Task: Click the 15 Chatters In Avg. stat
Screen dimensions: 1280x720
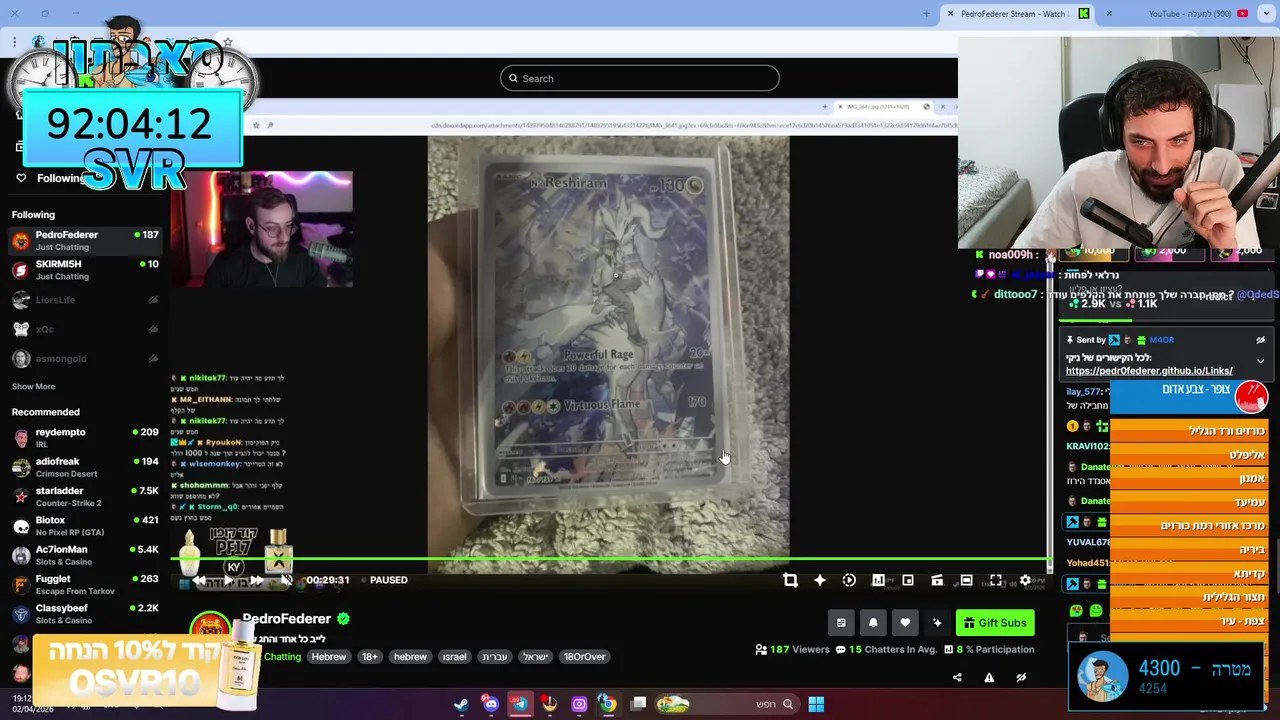Action: pyautogui.click(x=889, y=650)
